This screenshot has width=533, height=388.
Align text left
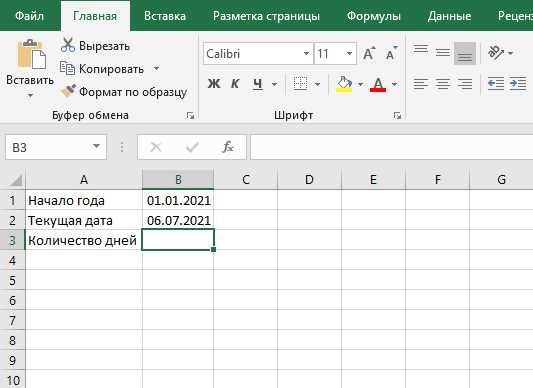click(420, 83)
